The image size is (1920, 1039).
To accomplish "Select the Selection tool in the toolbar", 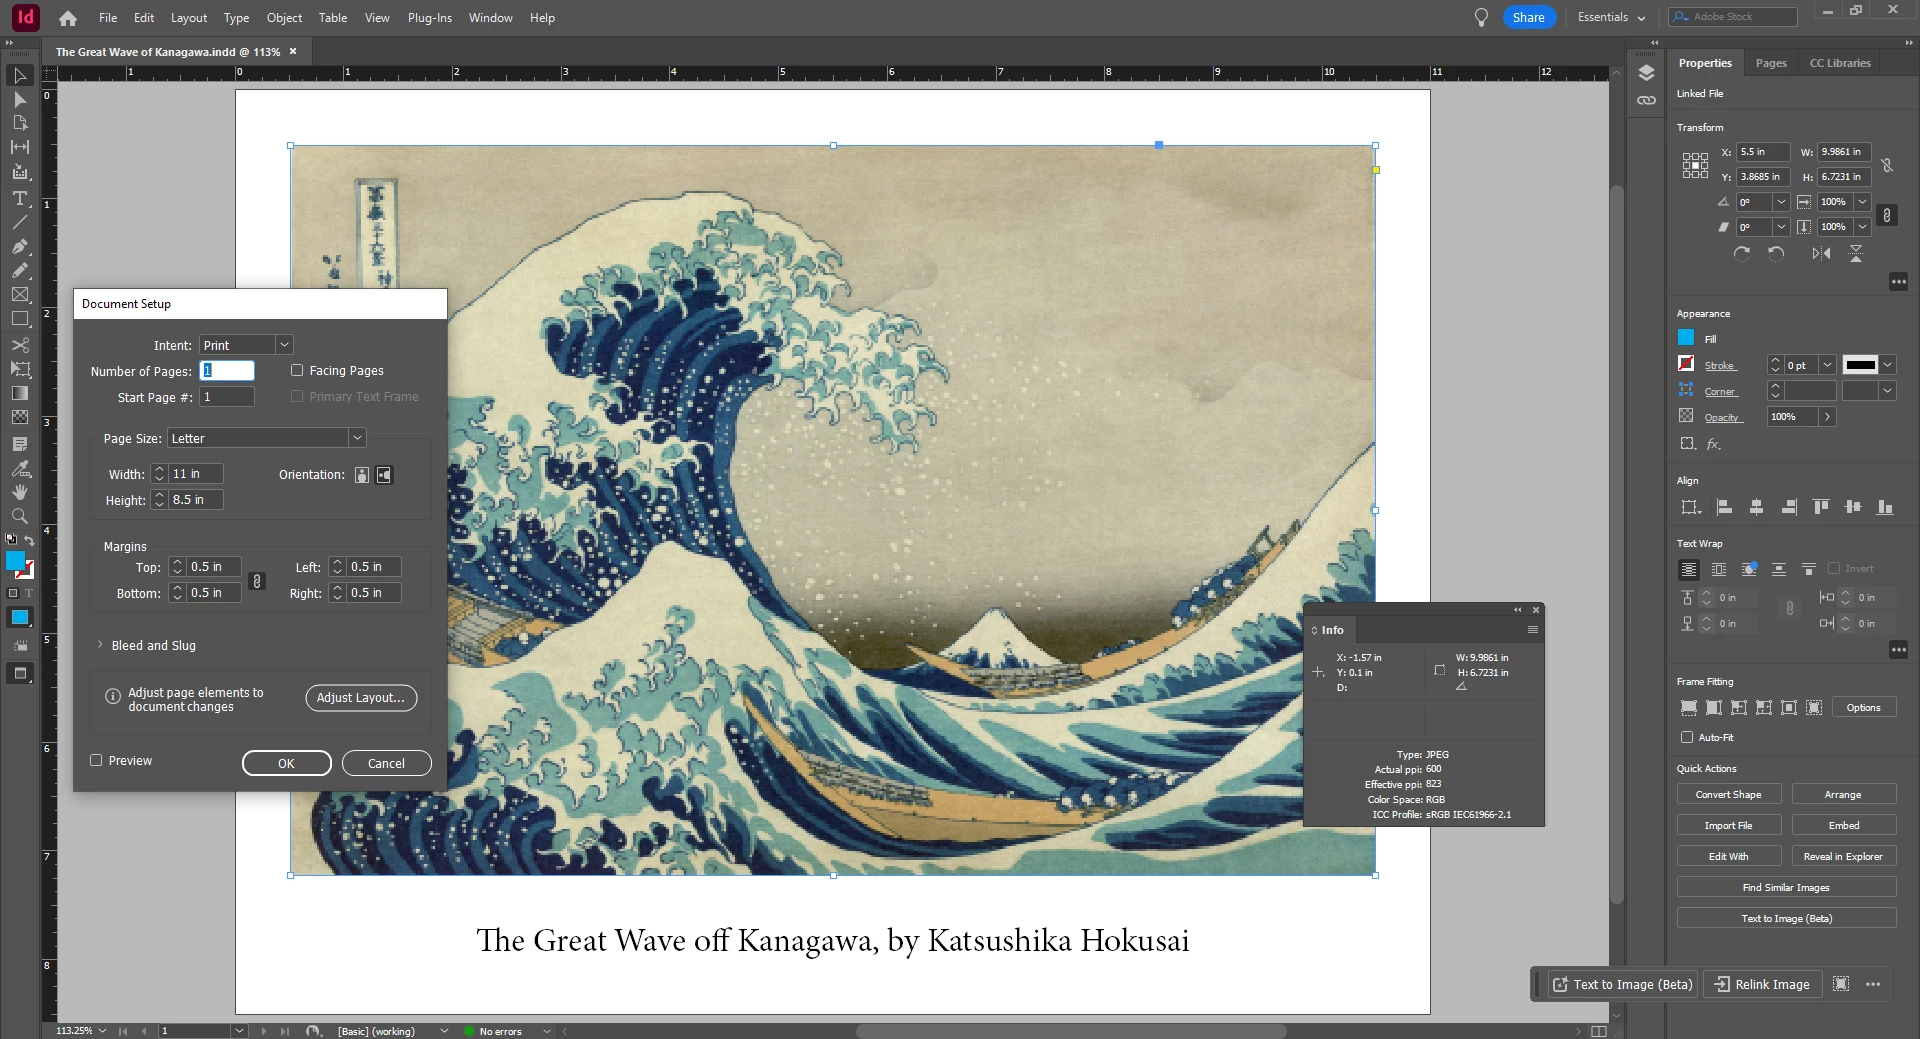I will pos(19,75).
